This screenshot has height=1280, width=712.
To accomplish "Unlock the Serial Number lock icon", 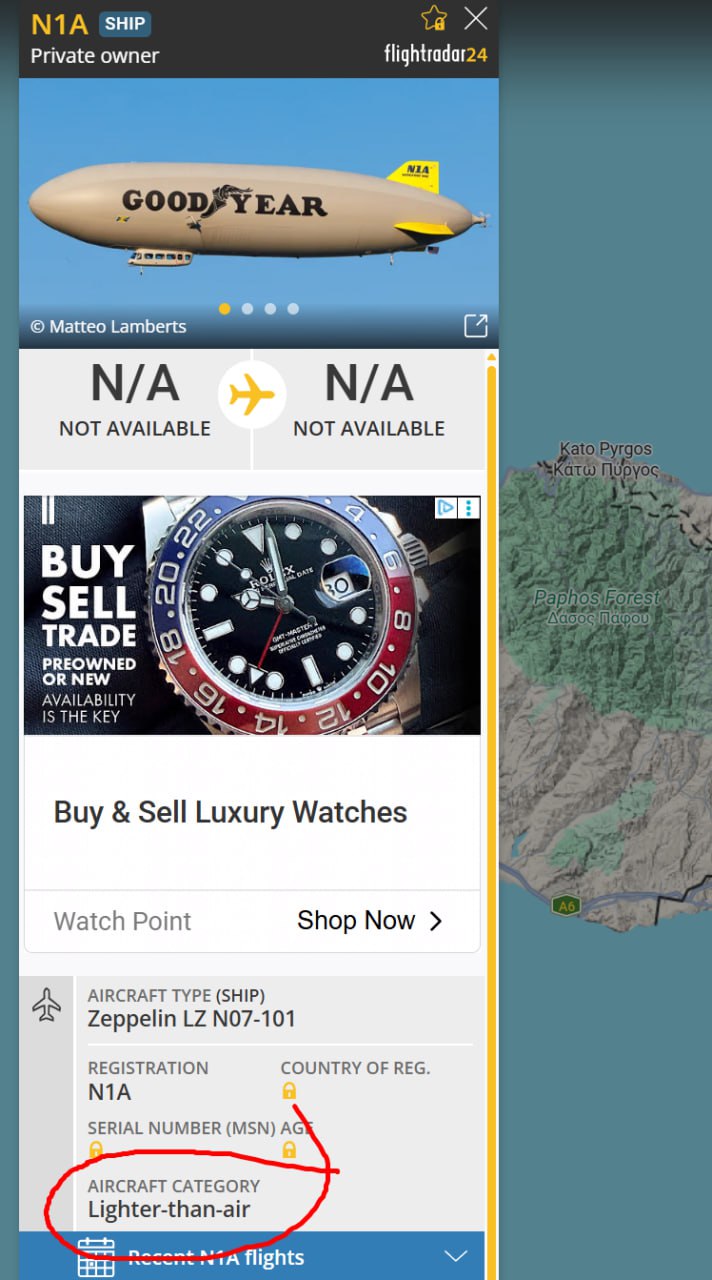I will (96, 1150).
